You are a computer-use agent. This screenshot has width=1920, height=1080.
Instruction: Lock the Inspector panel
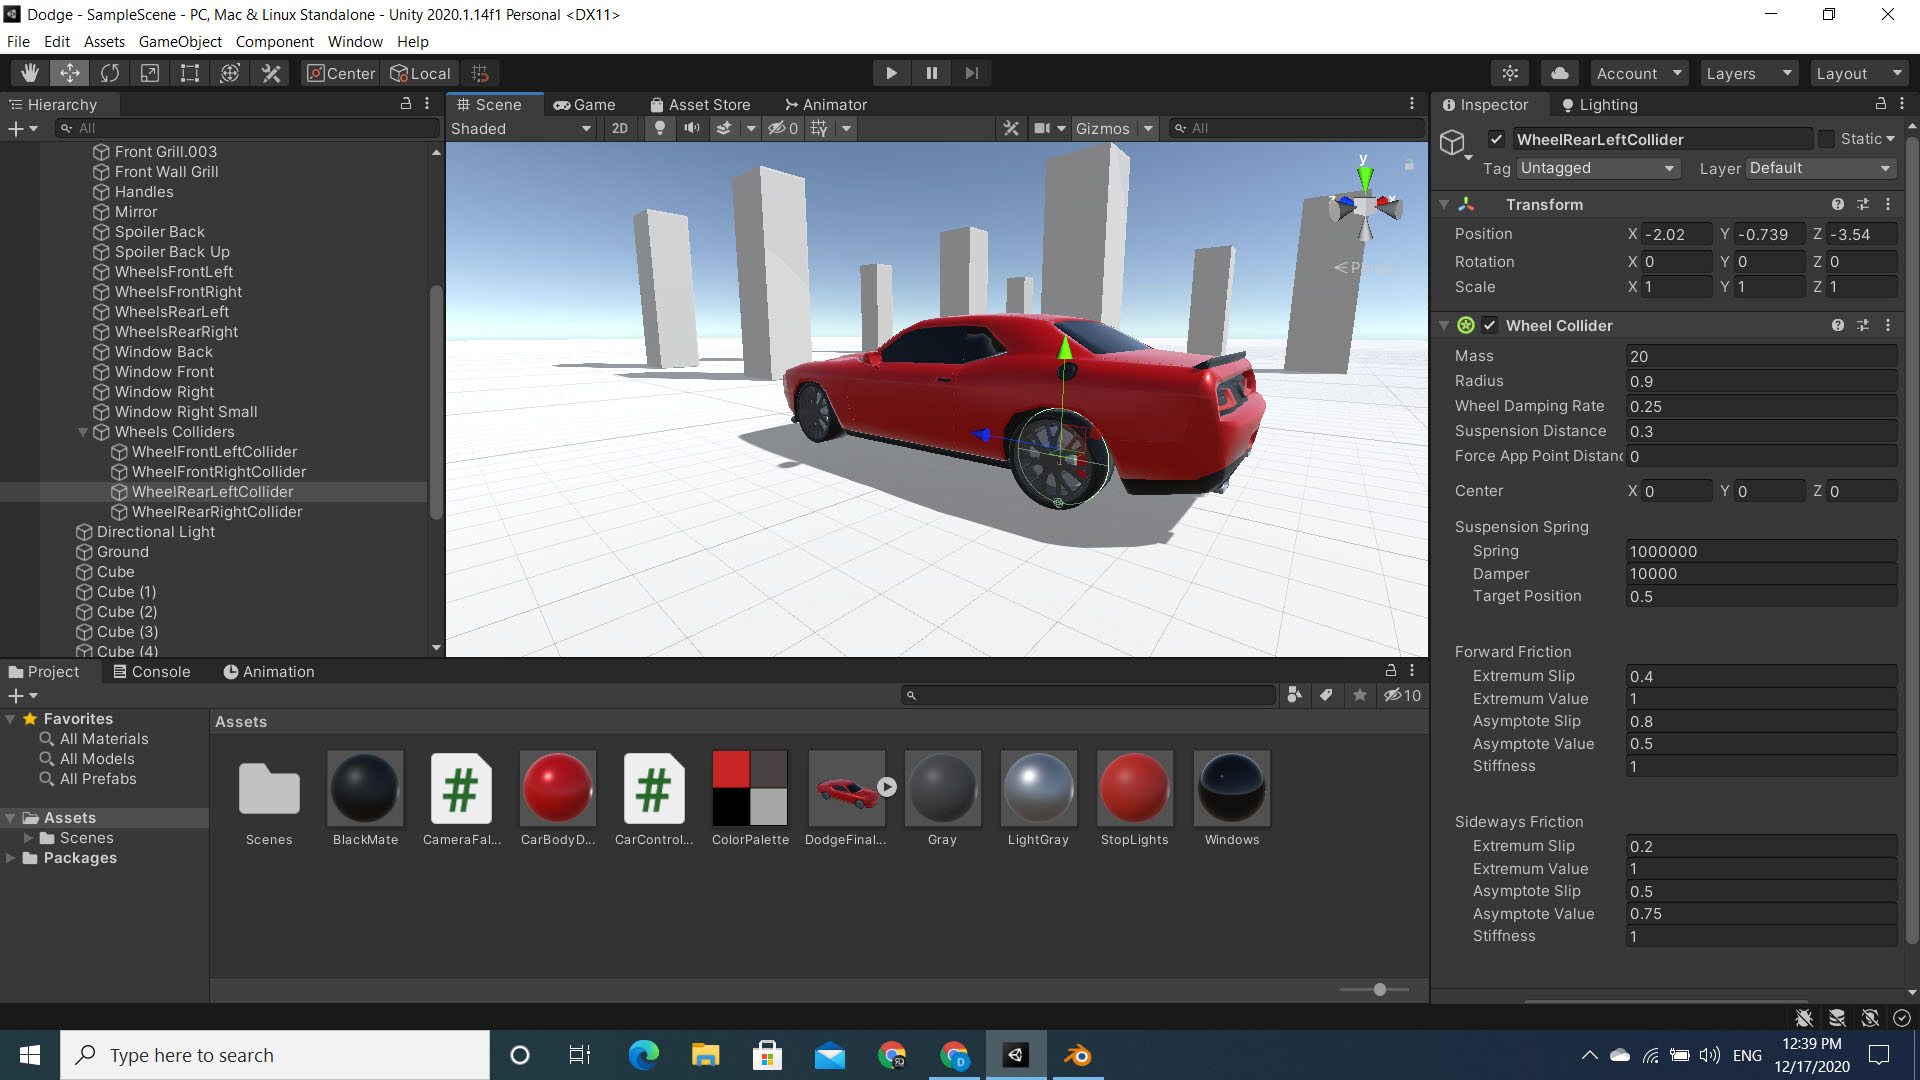pyautogui.click(x=1880, y=104)
